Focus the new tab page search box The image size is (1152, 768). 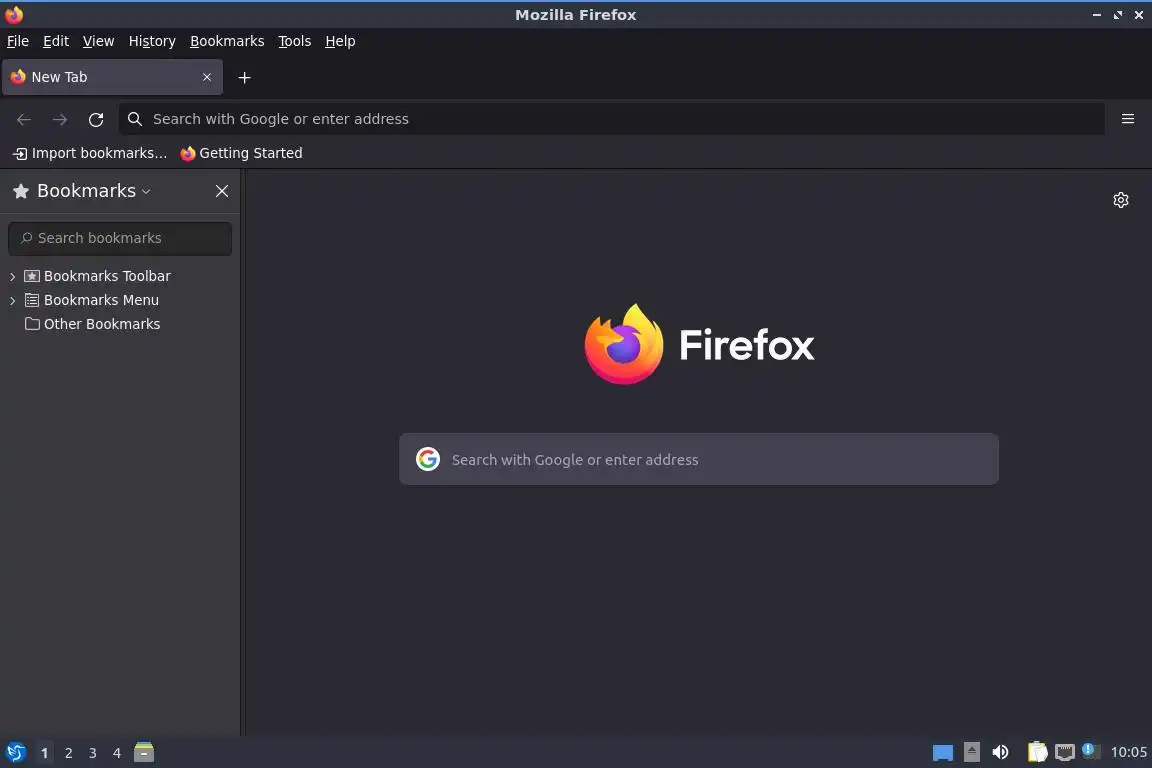699,459
